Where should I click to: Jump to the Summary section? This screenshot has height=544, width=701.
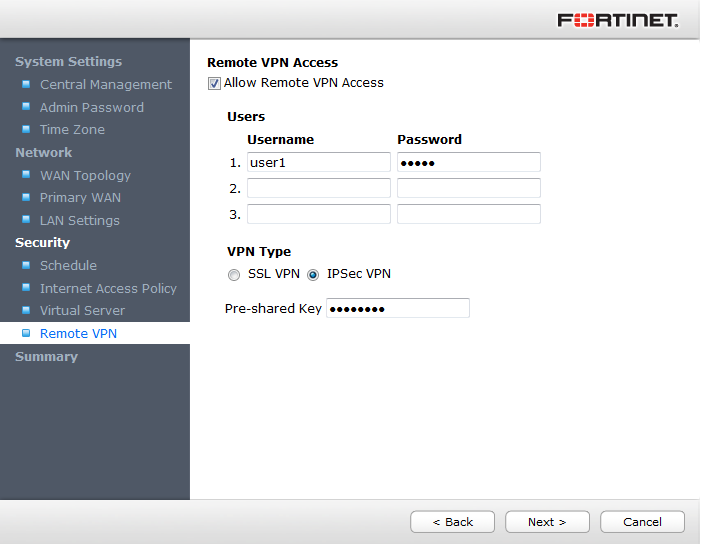pos(46,356)
